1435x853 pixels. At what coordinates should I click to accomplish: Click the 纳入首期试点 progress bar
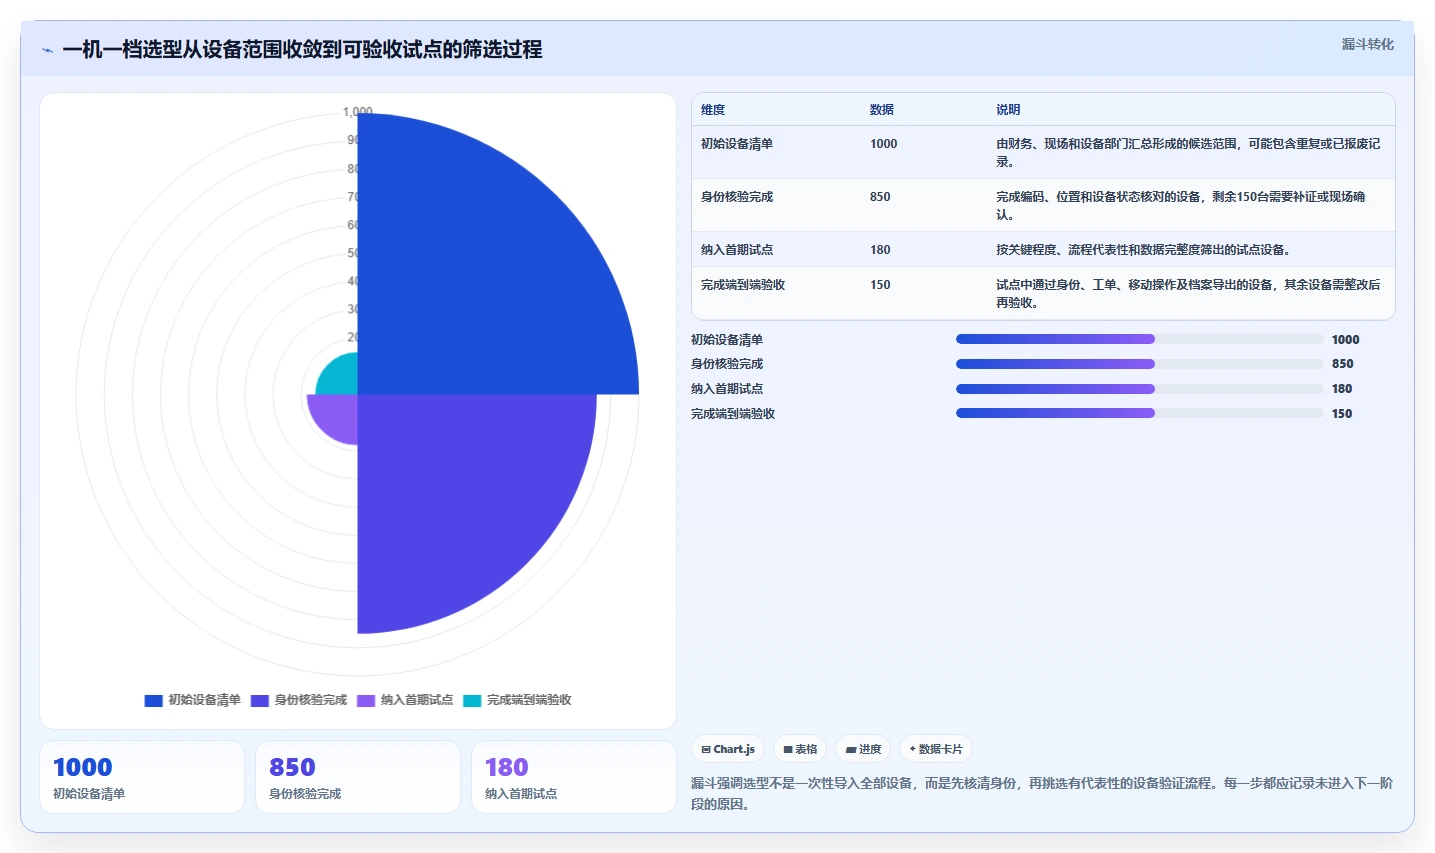(1139, 389)
